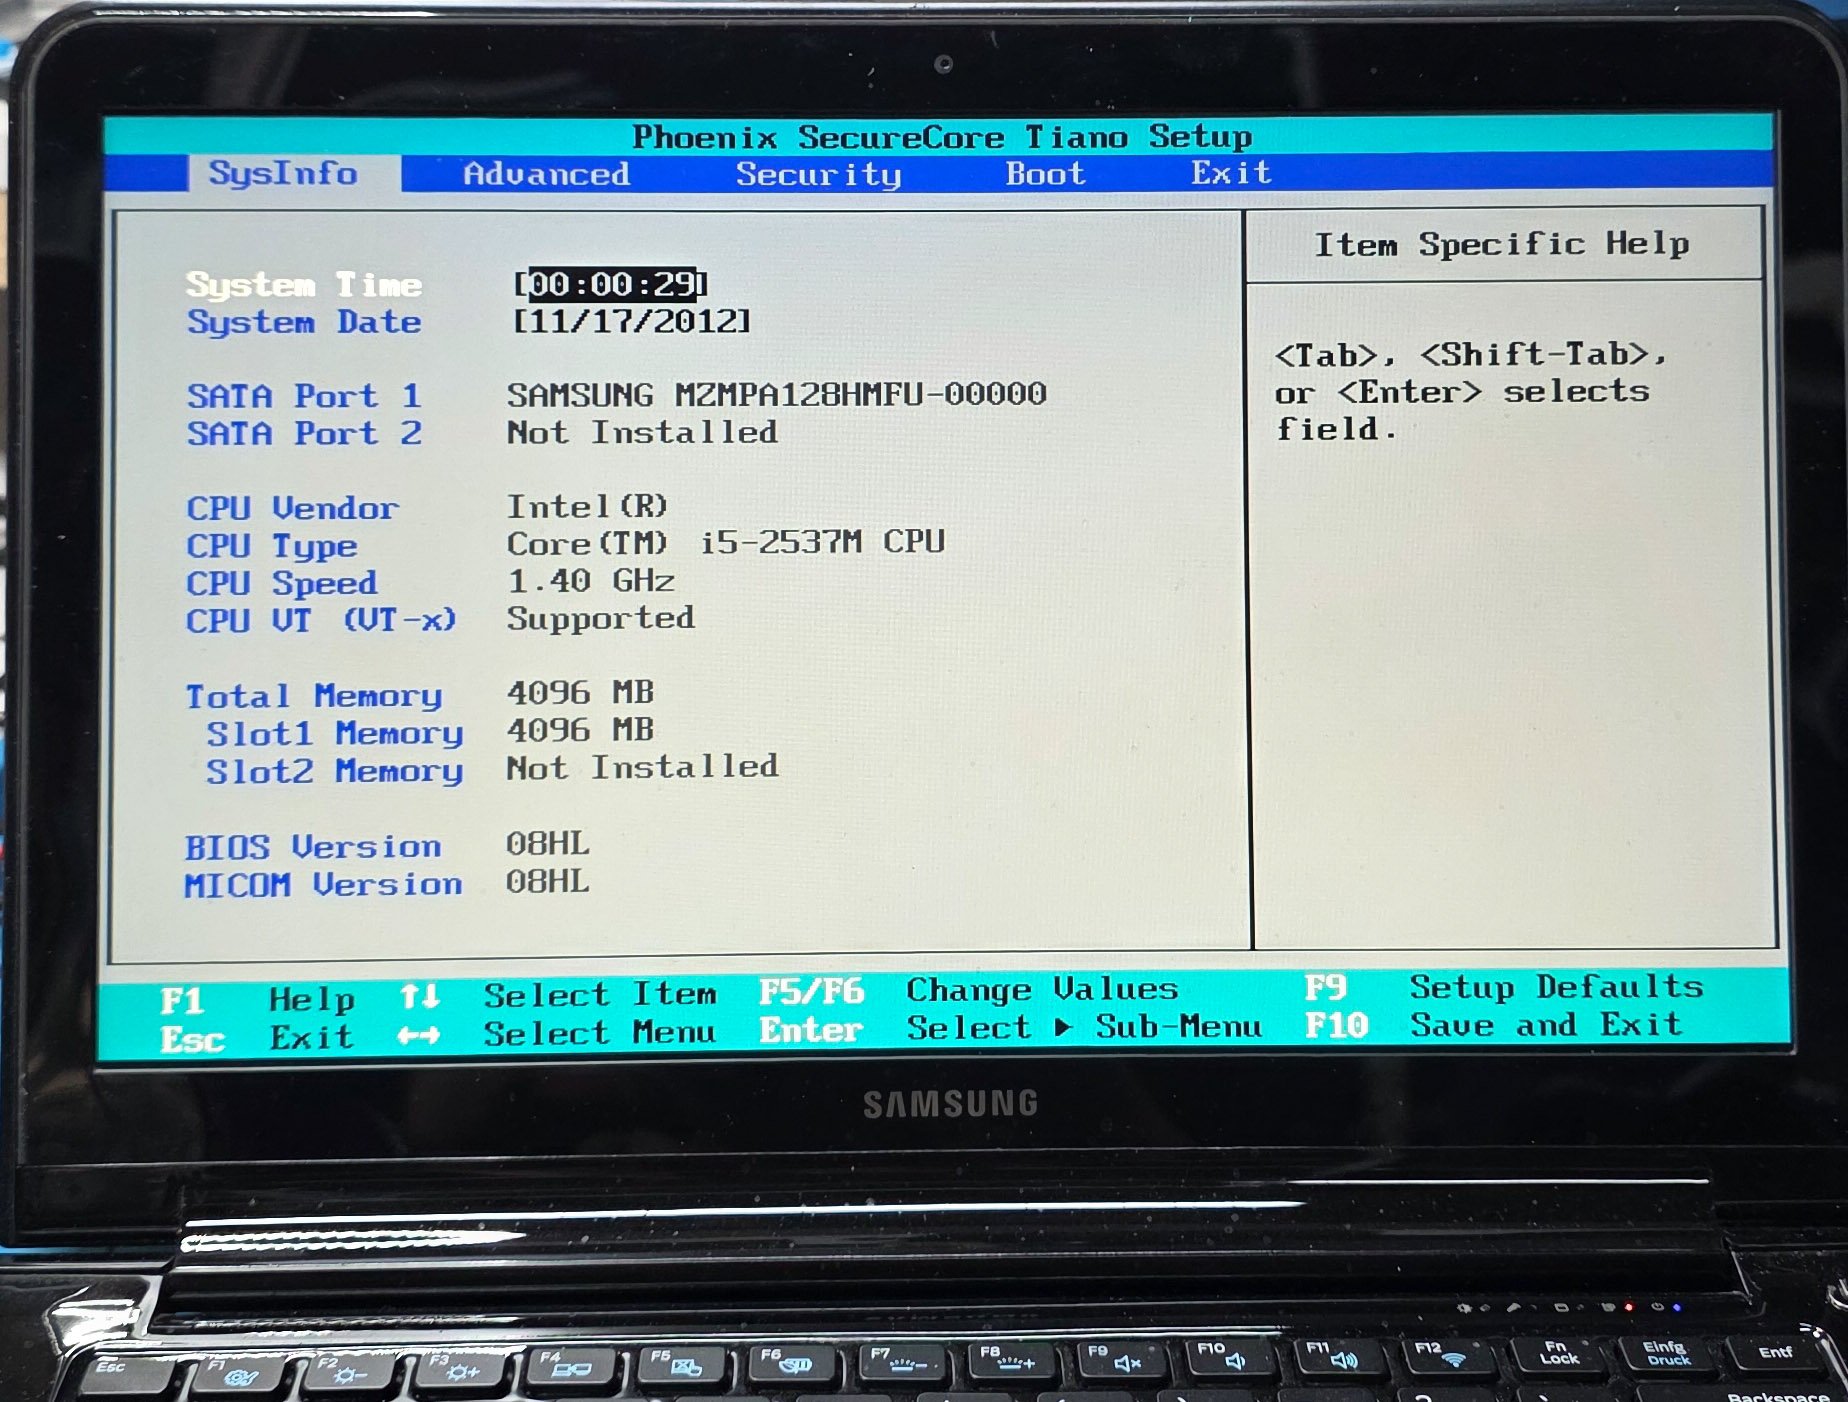Click the "Core(TM) i5-2537M CPU" value
Viewport: 1848px width, 1402px height.
tap(725, 542)
